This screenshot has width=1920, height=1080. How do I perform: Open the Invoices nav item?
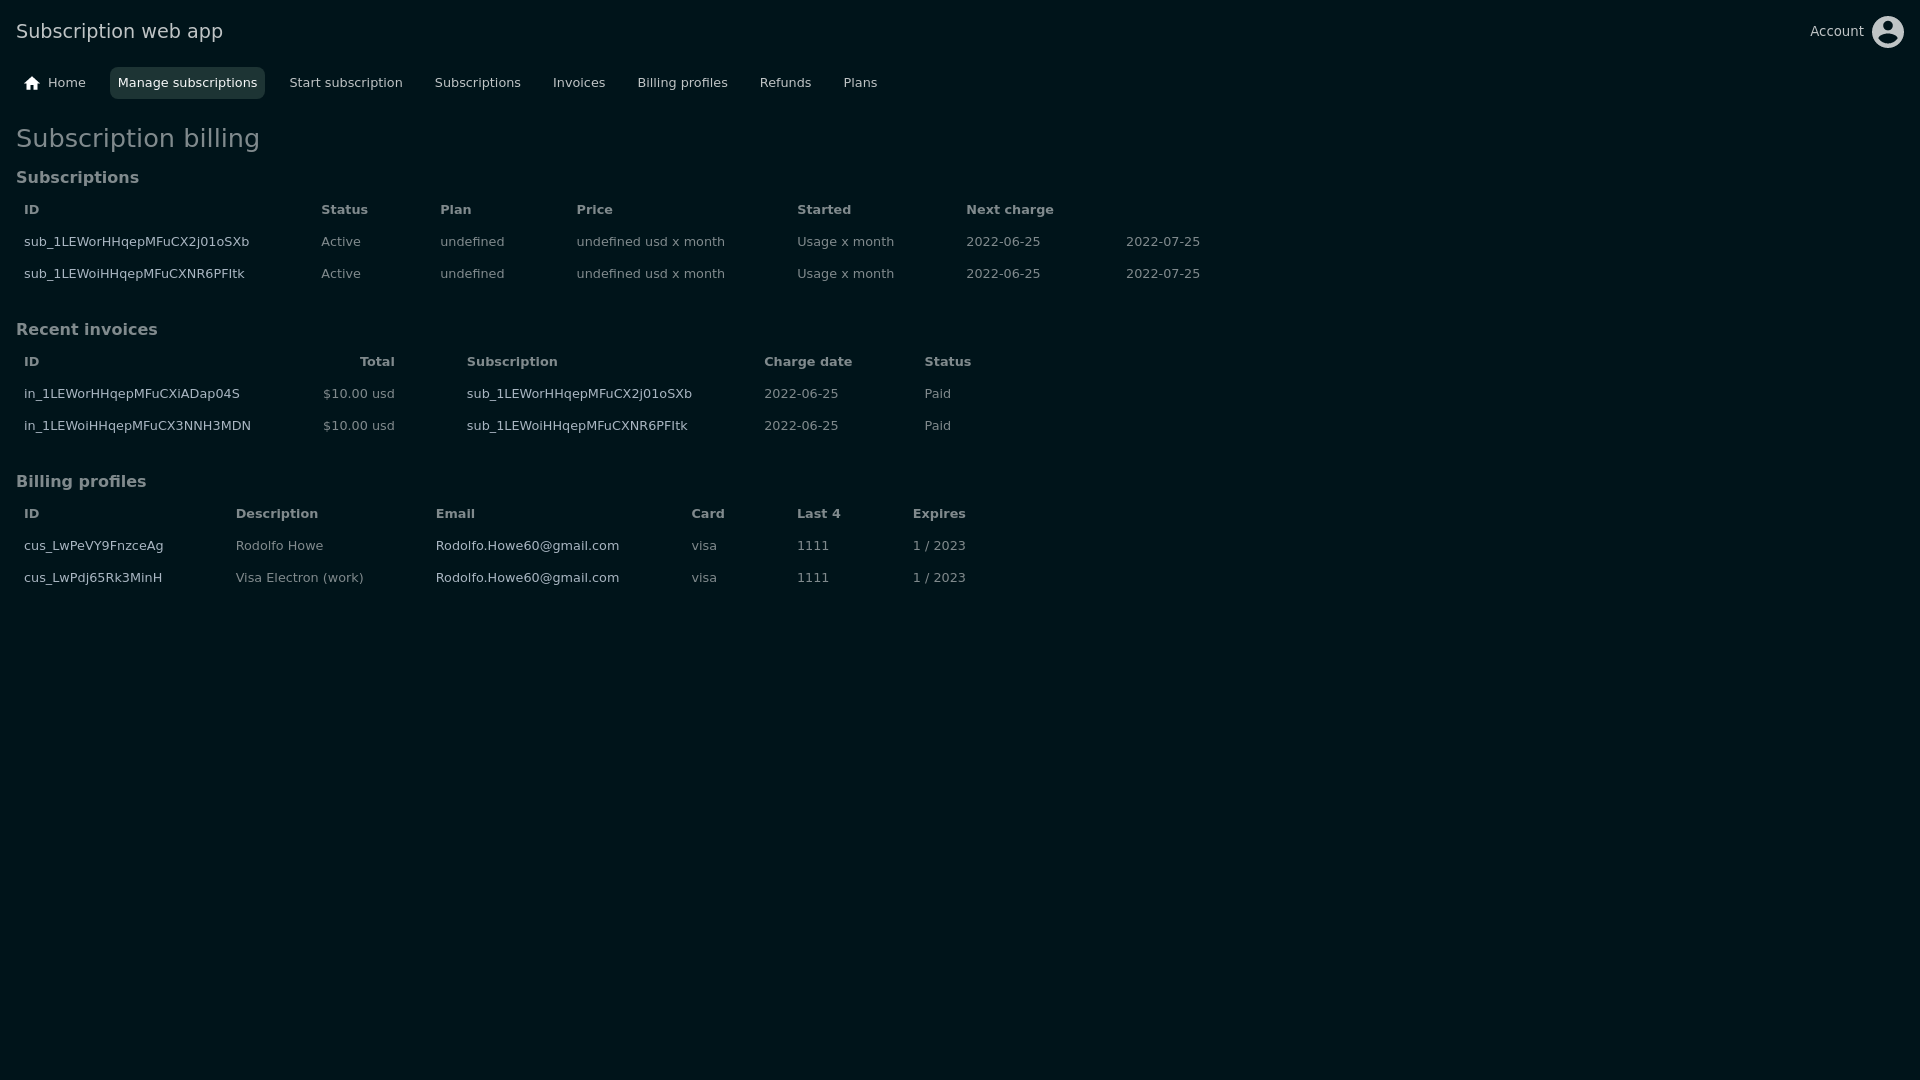click(578, 83)
